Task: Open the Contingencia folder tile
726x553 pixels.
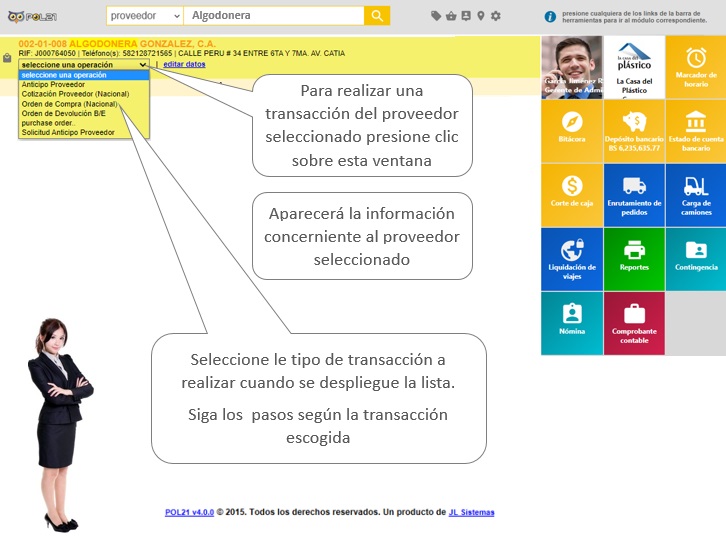Action: 696,259
